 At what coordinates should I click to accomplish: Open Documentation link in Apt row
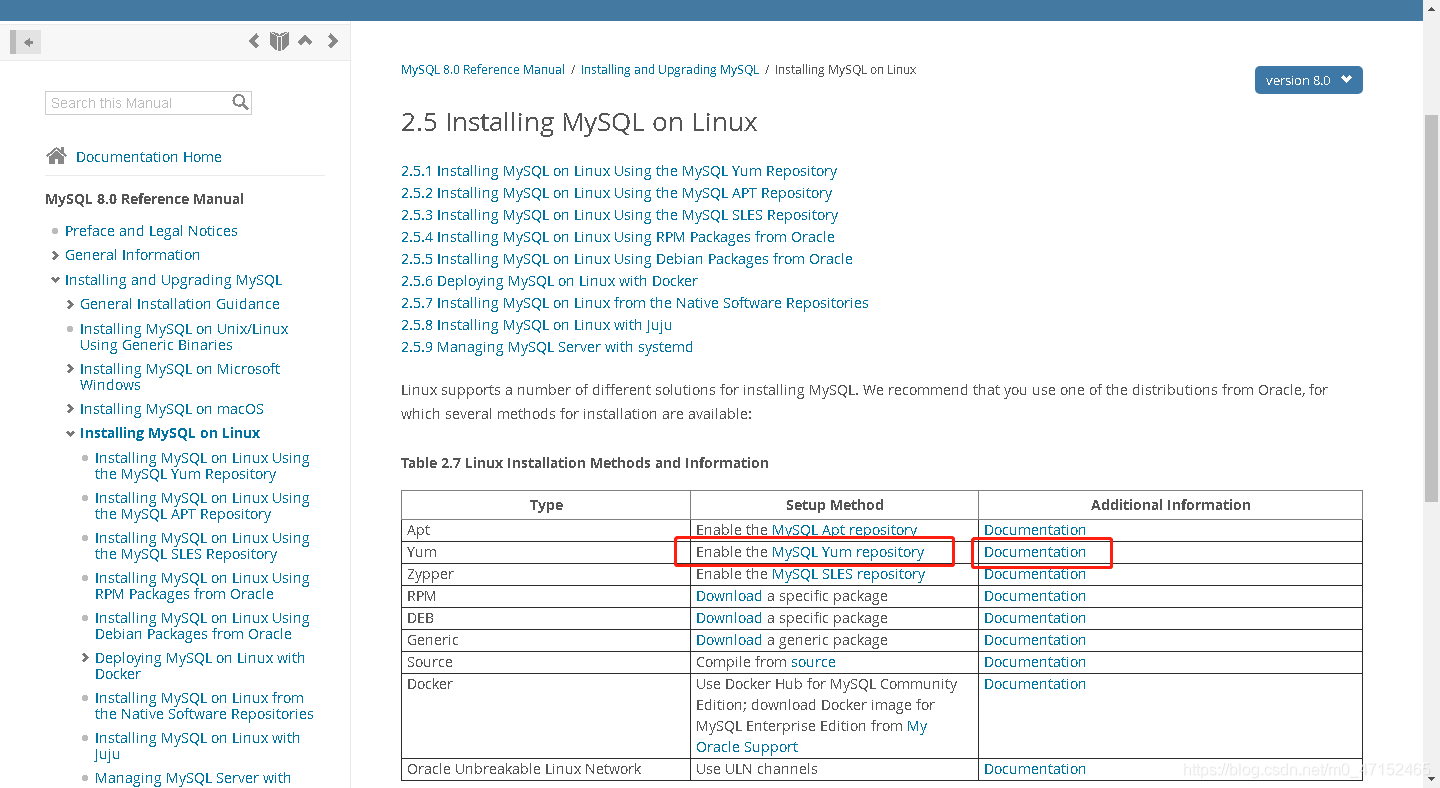(x=1035, y=530)
